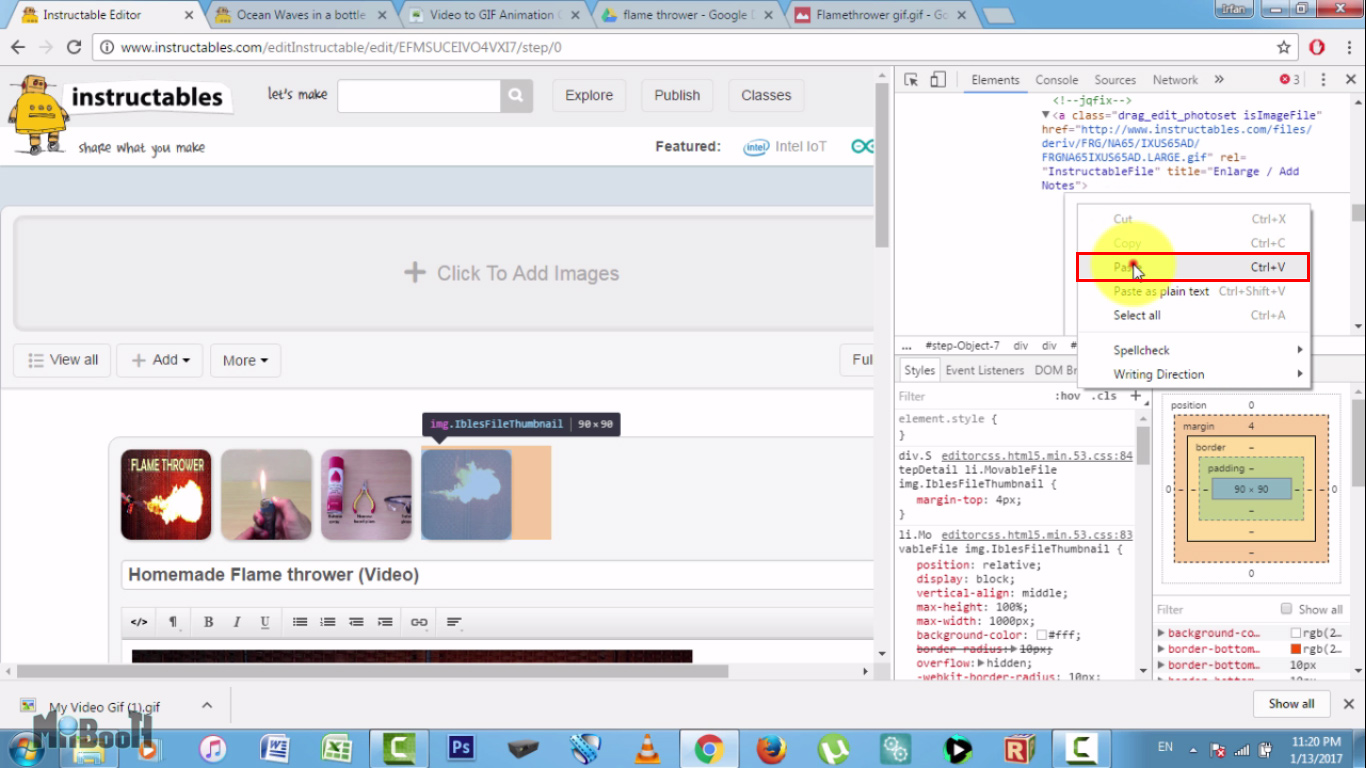1366x768 pixels.
Task: Toggle bold formatting in the editor
Action: (209, 622)
